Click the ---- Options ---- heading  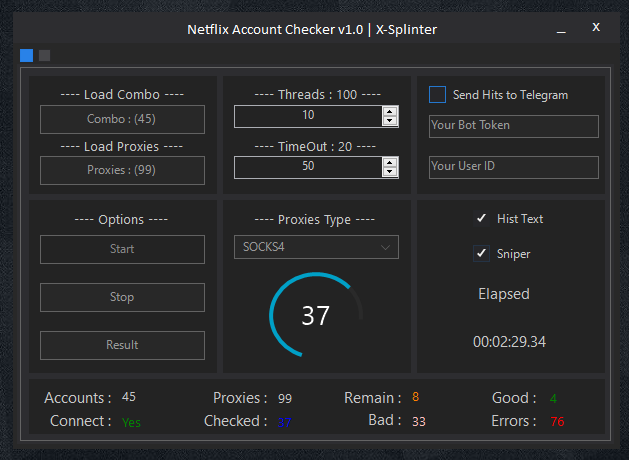[x=121, y=220]
